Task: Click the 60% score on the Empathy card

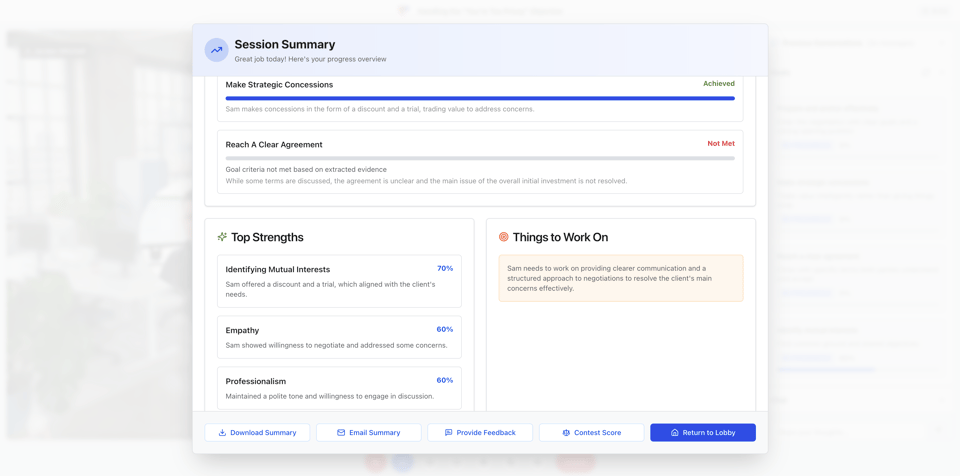Action: [x=445, y=330]
